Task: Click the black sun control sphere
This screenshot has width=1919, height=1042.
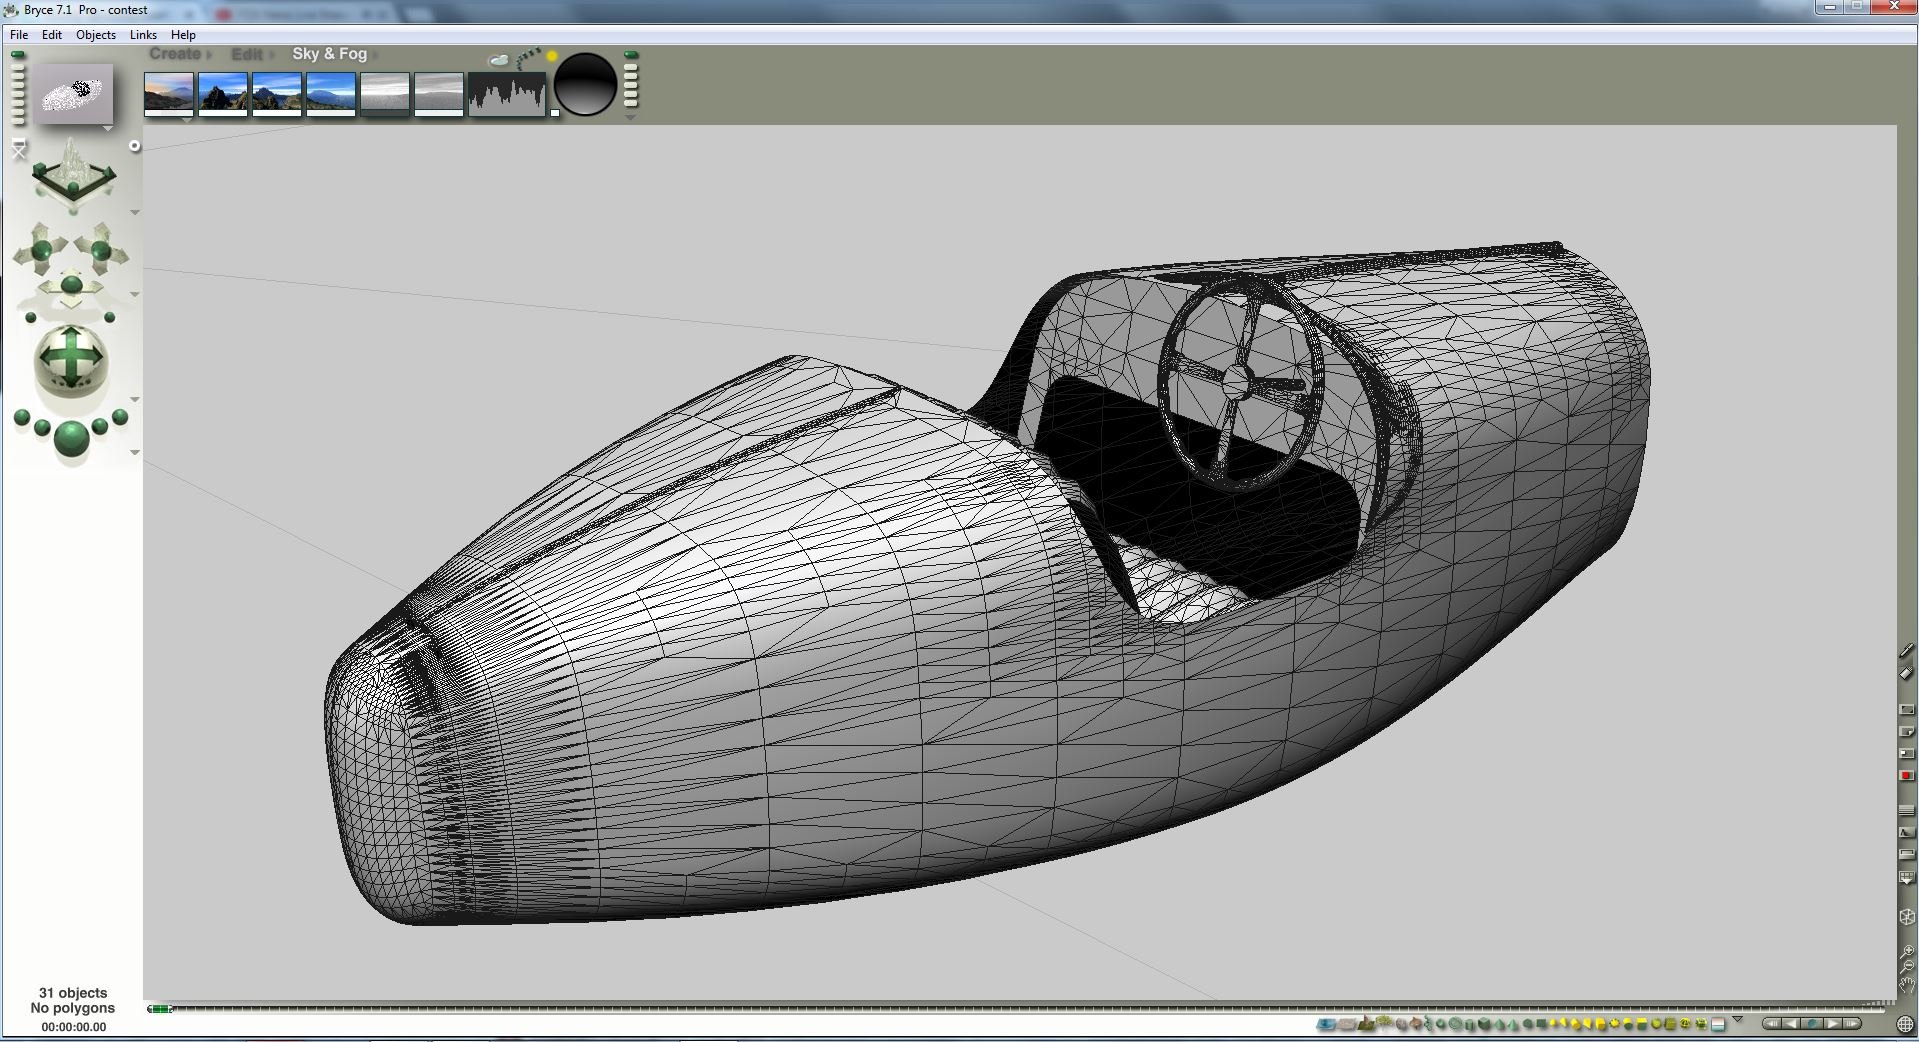Action: pyautogui.click(x=585, y=84)
